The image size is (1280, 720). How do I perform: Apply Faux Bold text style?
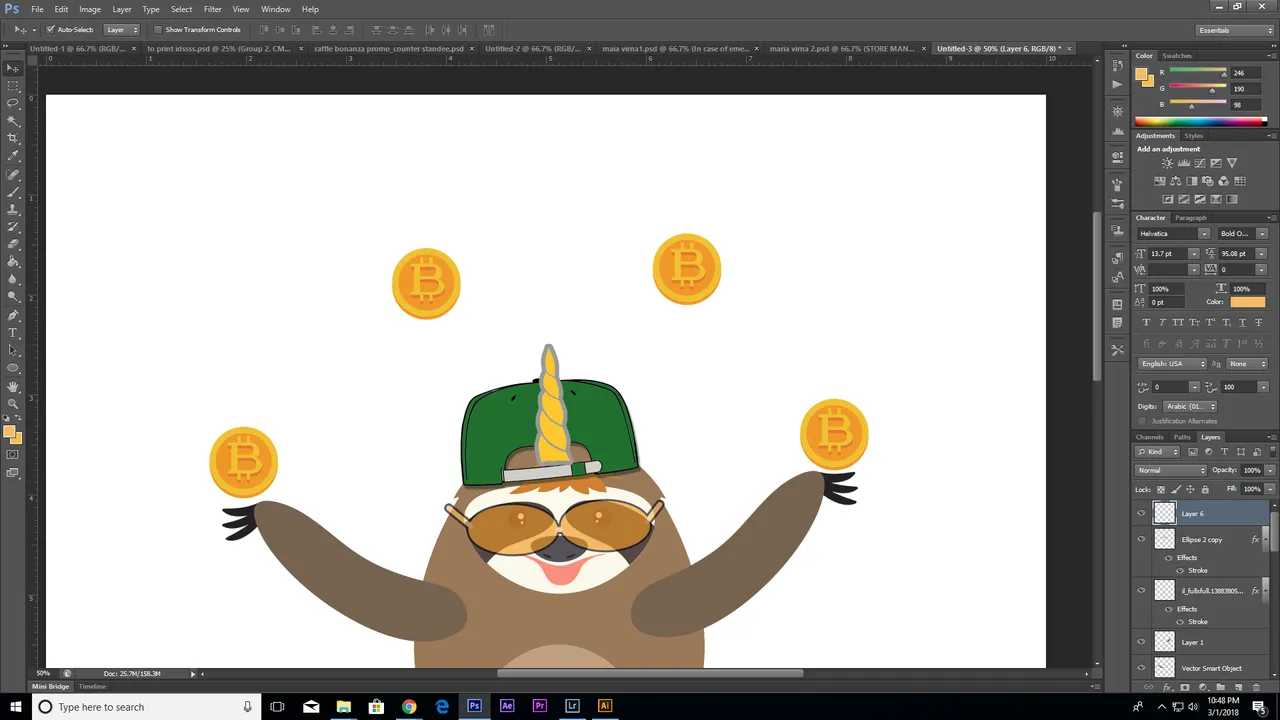pos(1146,322)
